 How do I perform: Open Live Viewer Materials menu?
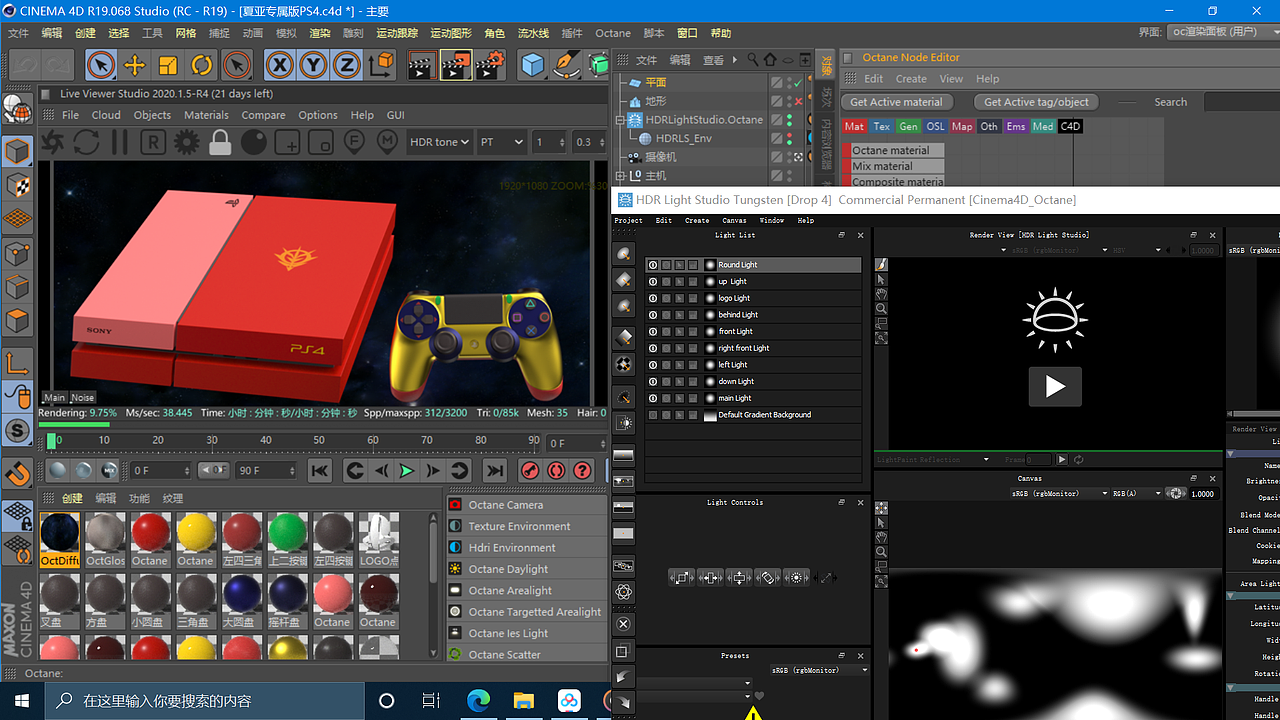click(206, 115)
